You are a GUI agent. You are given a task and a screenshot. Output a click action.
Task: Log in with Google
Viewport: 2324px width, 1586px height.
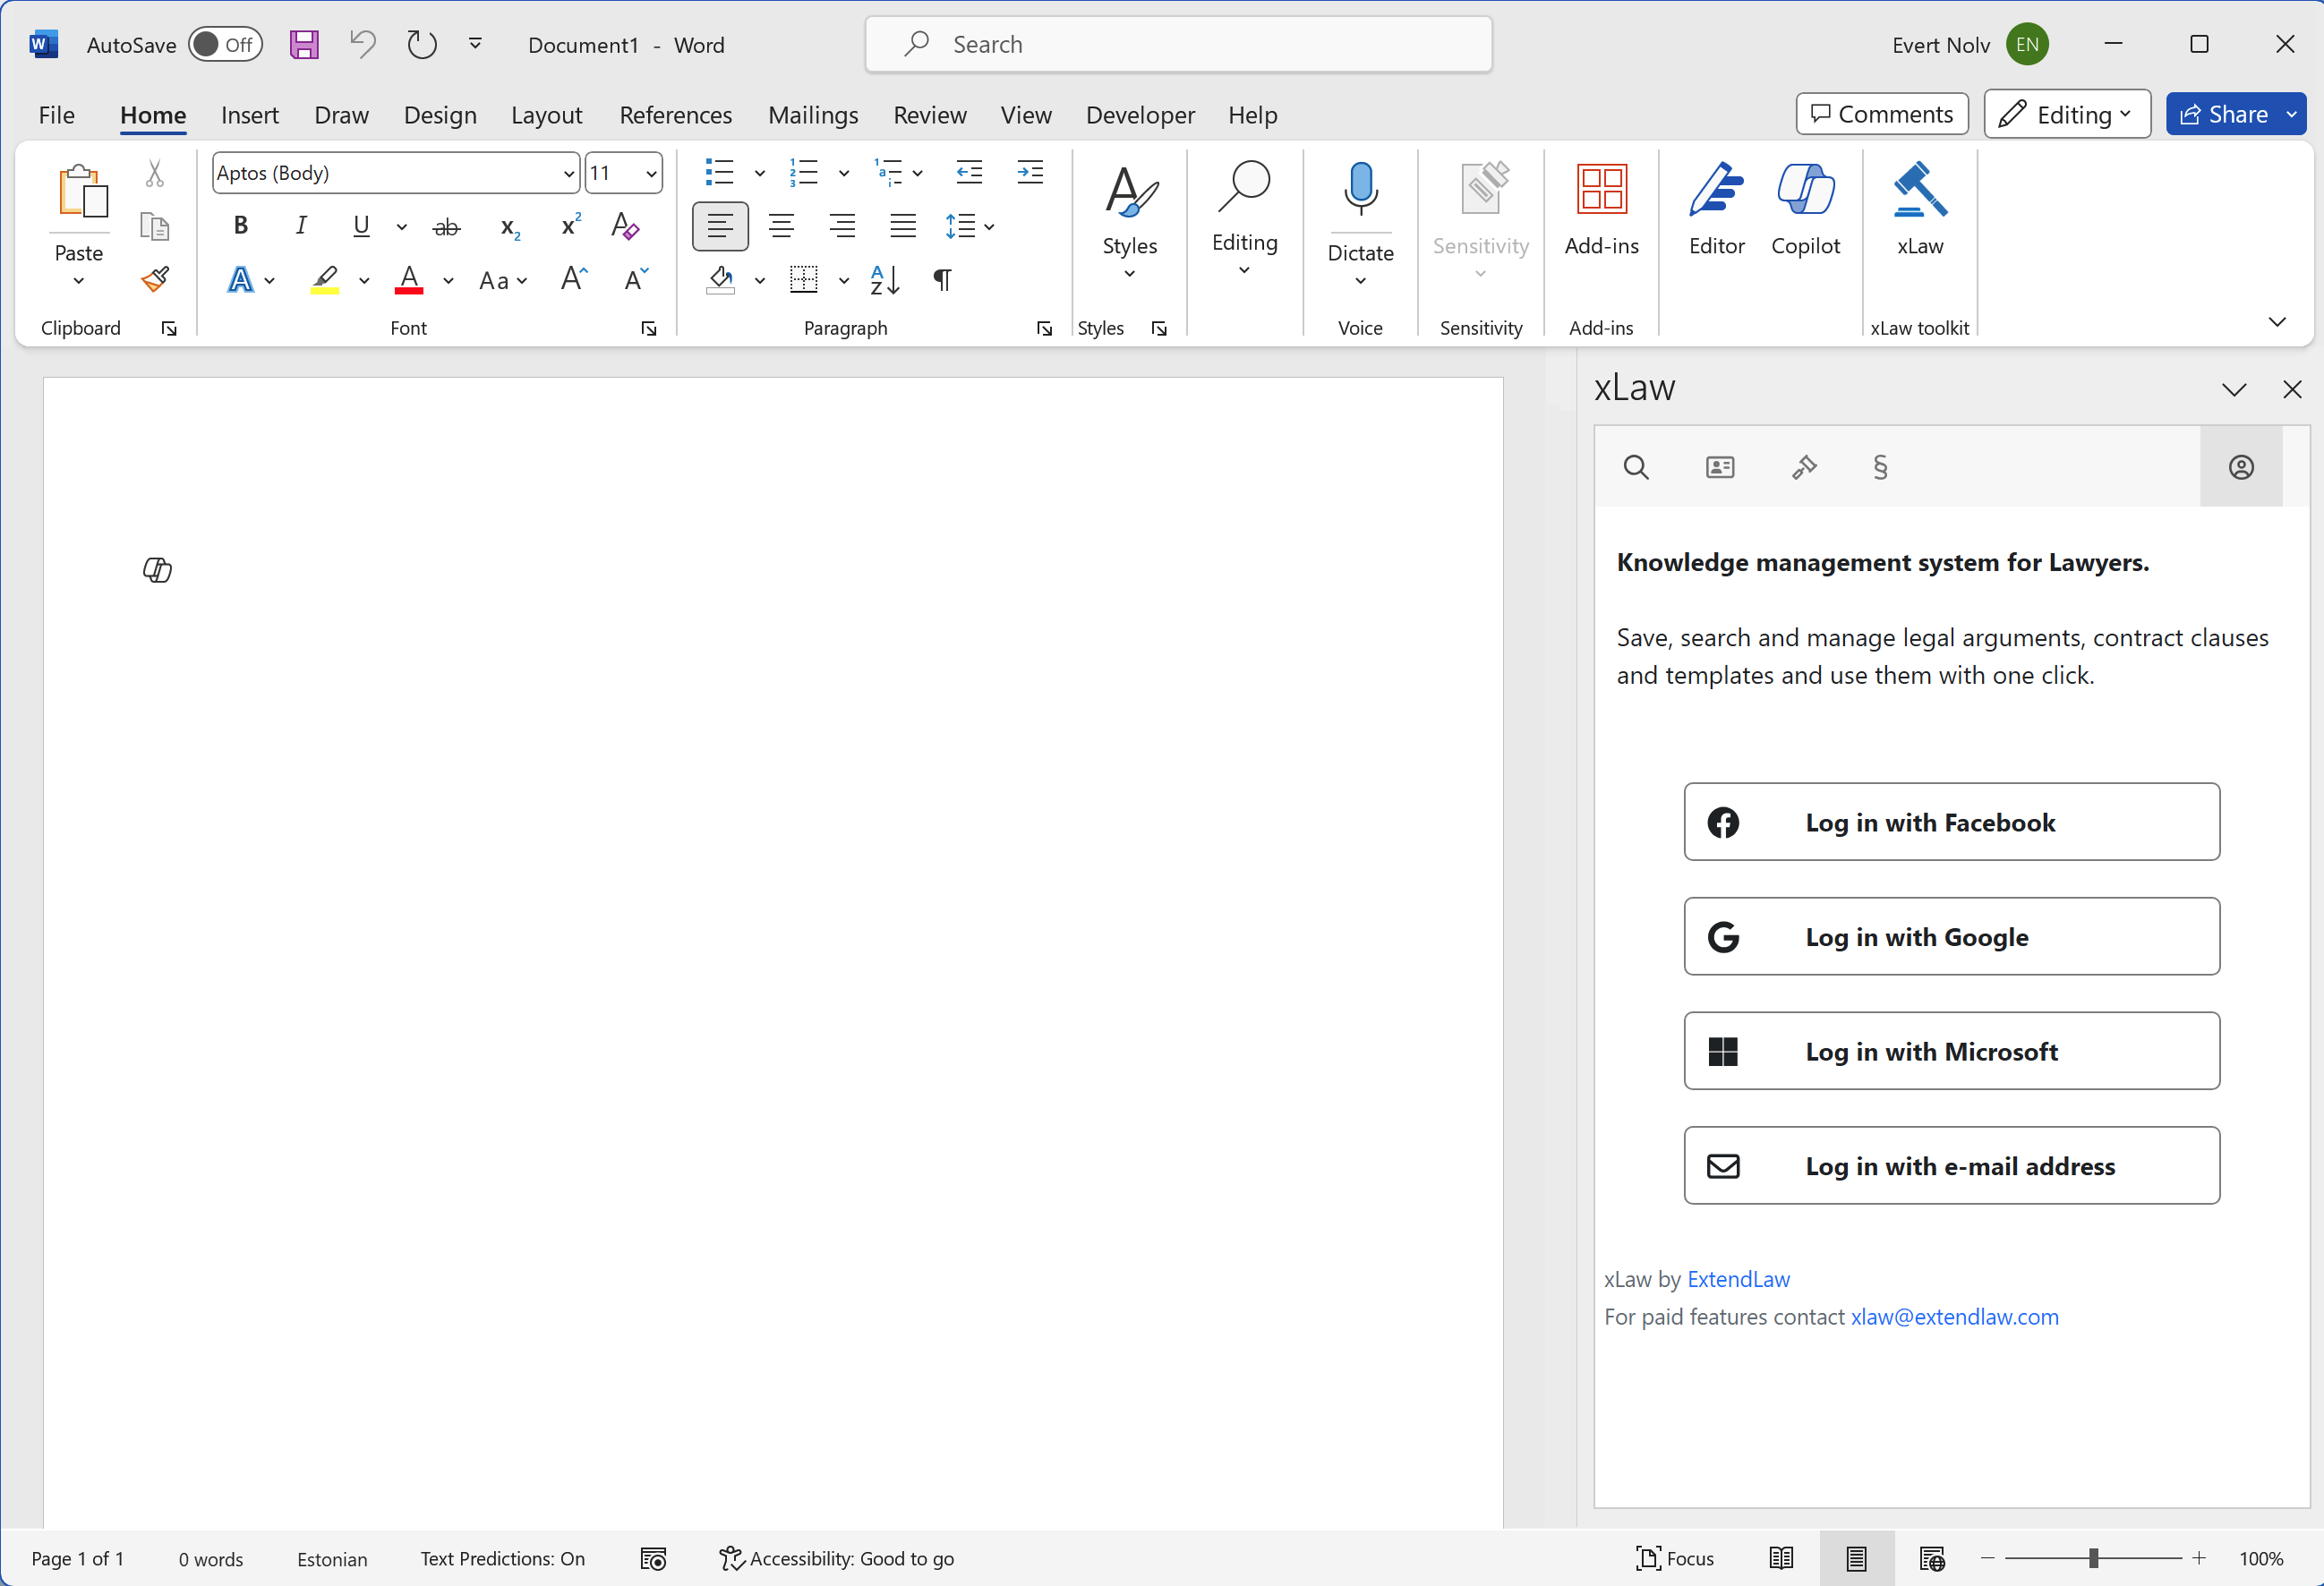[1950, 937]
